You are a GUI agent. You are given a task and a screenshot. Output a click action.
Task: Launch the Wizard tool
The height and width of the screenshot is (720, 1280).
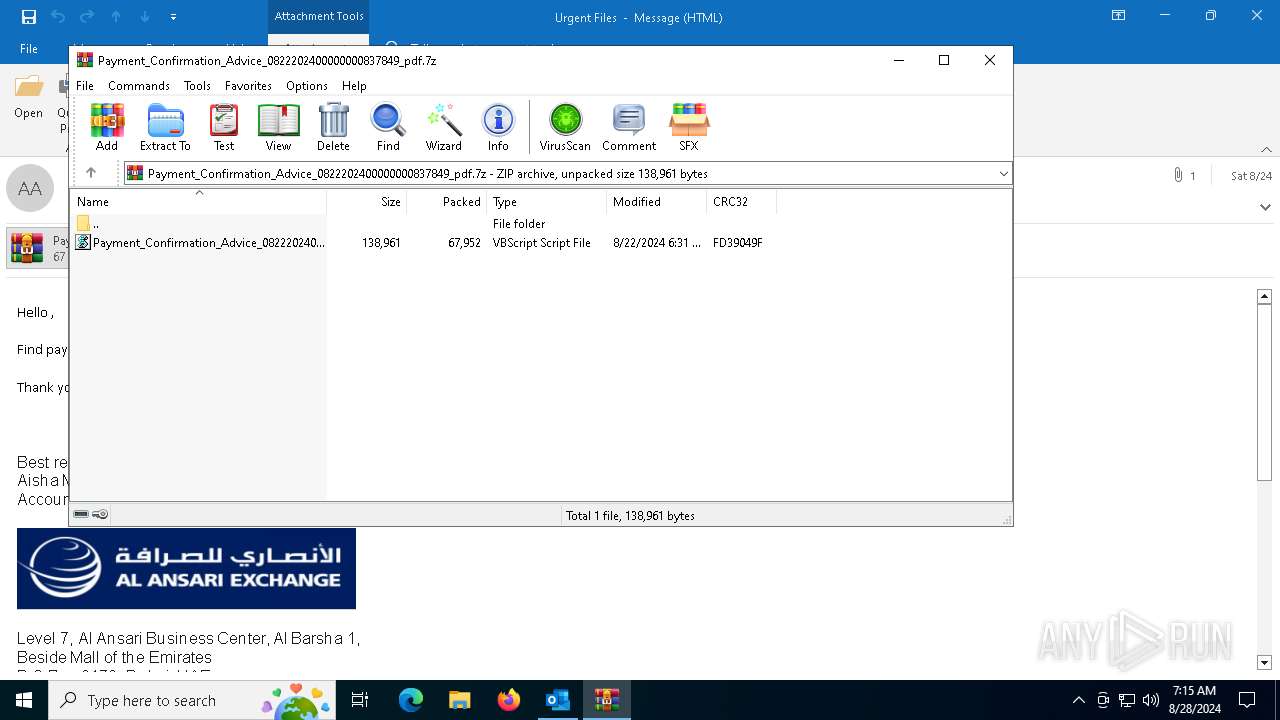point(443,127)
